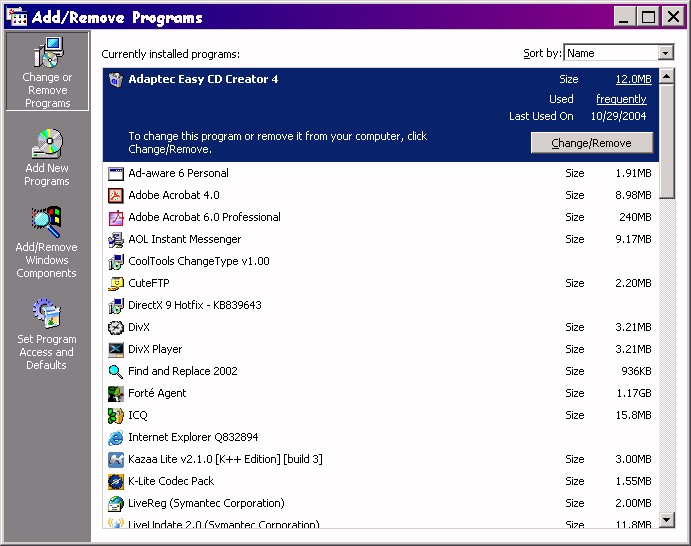
Task: Click the CoolTools ChangeType icon
Action: coord(115,261)
